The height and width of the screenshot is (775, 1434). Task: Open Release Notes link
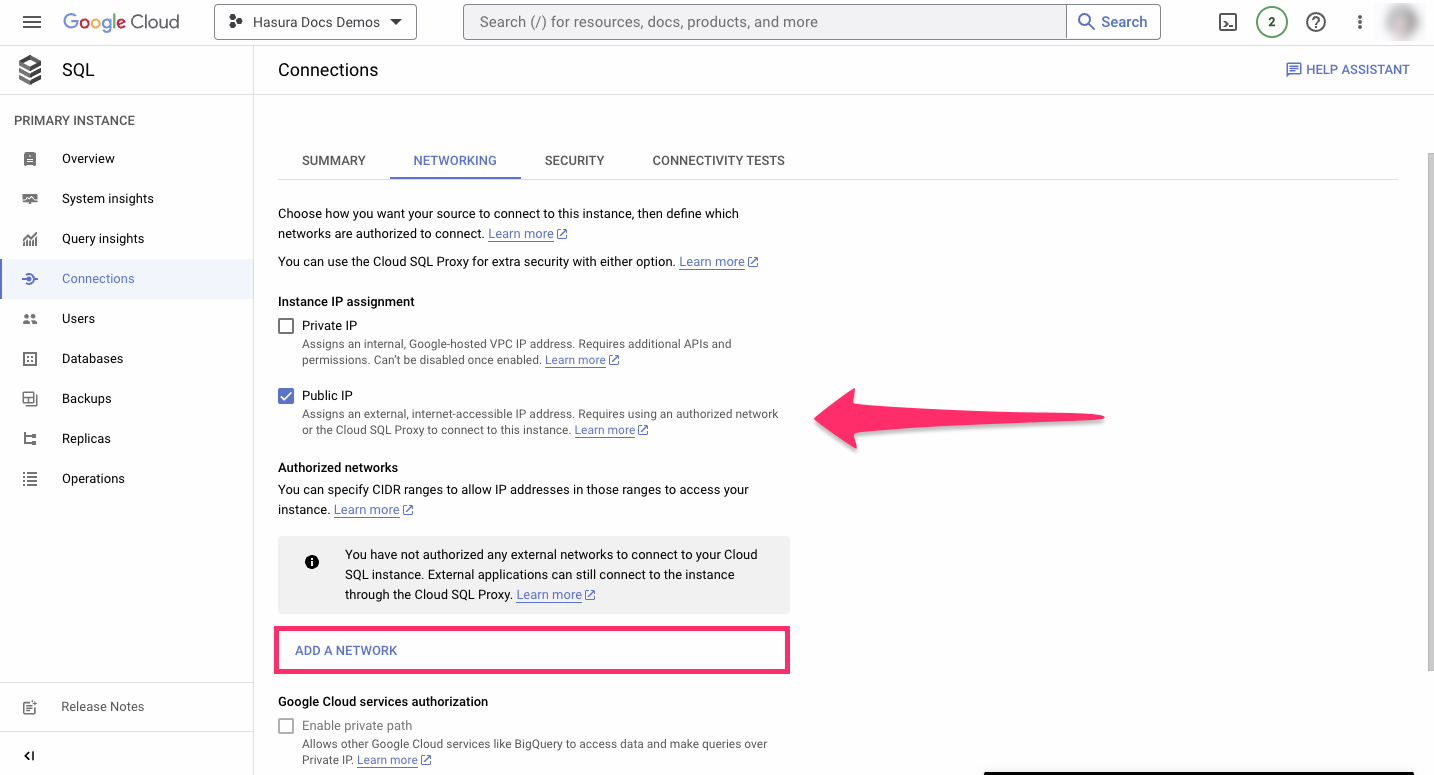(103, 707)
